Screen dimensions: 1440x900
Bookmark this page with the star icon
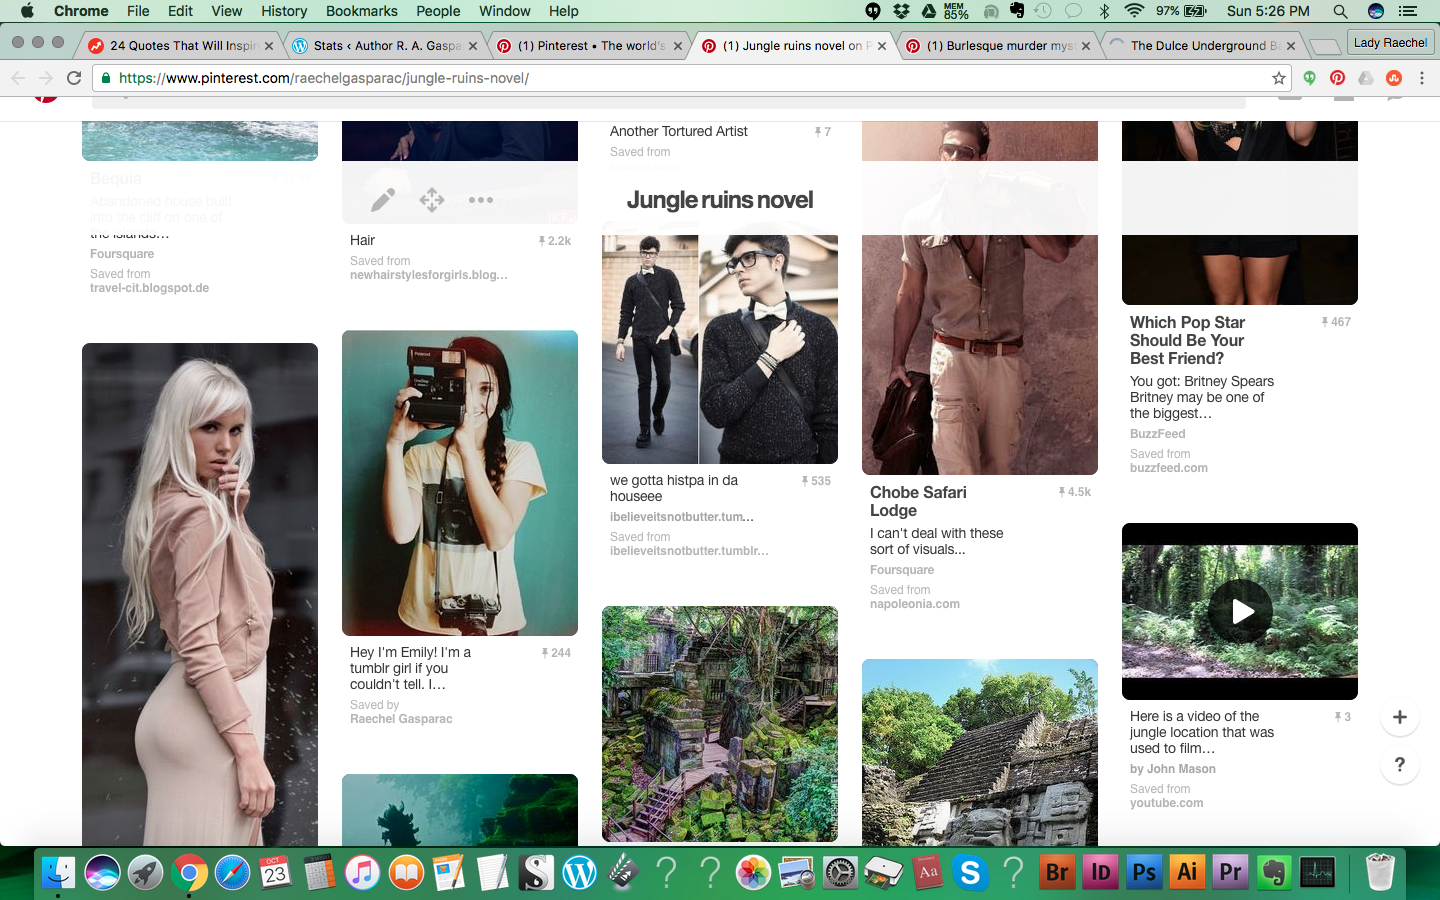click(1278, 78)
